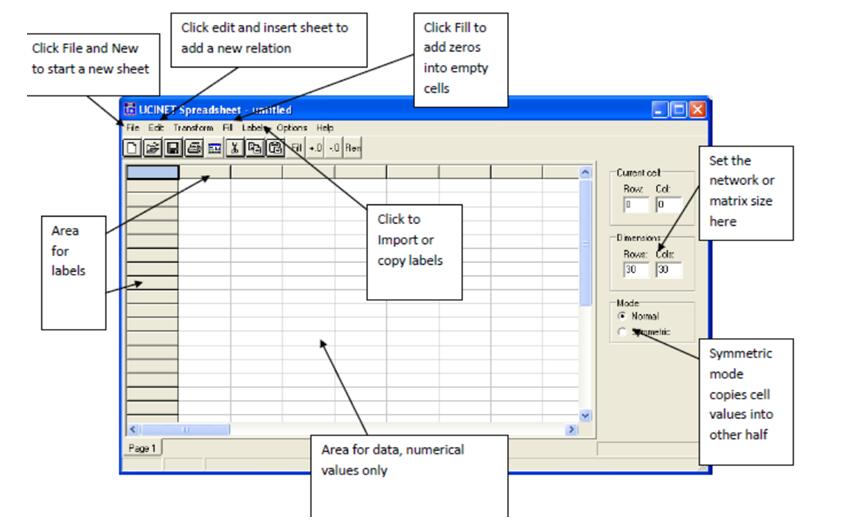This screenshot has height=527, width=864.
Task: Open the Options menu
Action: [x=292, y=127]
